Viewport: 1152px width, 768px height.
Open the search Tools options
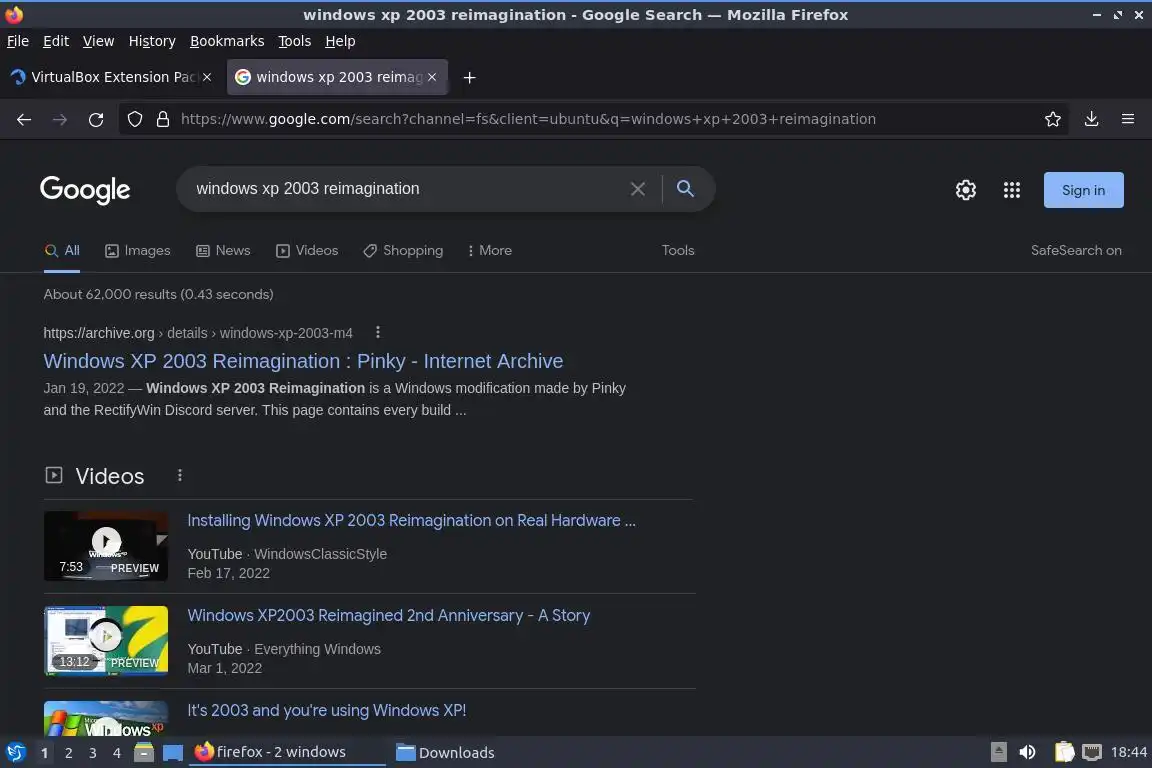click(x=677, y=251)
